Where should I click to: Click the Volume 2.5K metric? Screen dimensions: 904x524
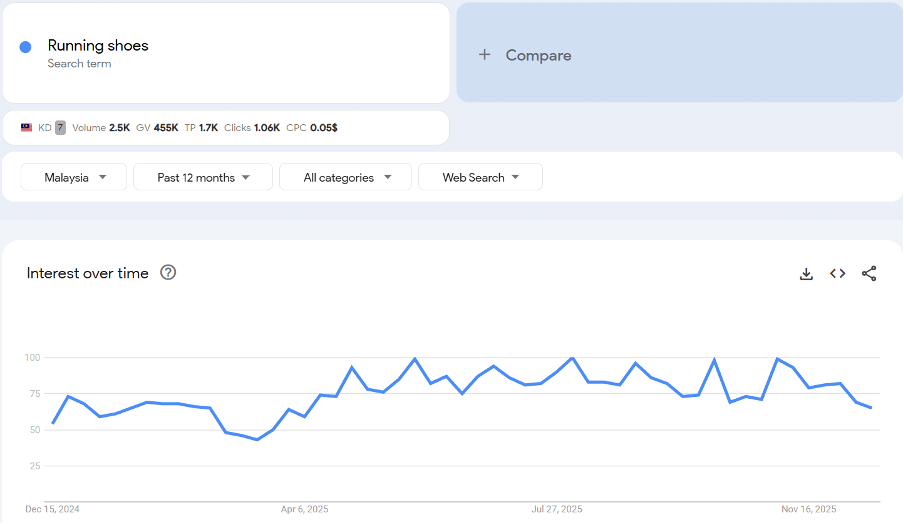pyautogui.click(x=101, y=128)
